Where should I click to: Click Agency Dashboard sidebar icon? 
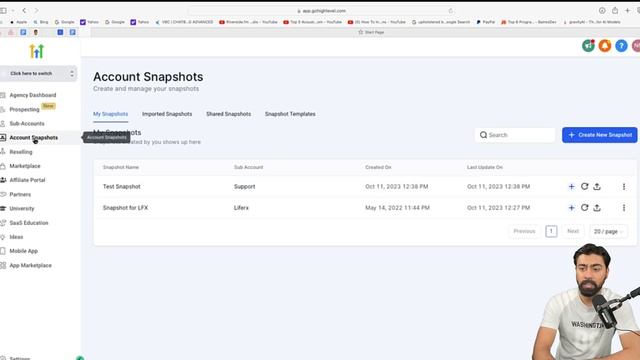(x=3, y=95)
